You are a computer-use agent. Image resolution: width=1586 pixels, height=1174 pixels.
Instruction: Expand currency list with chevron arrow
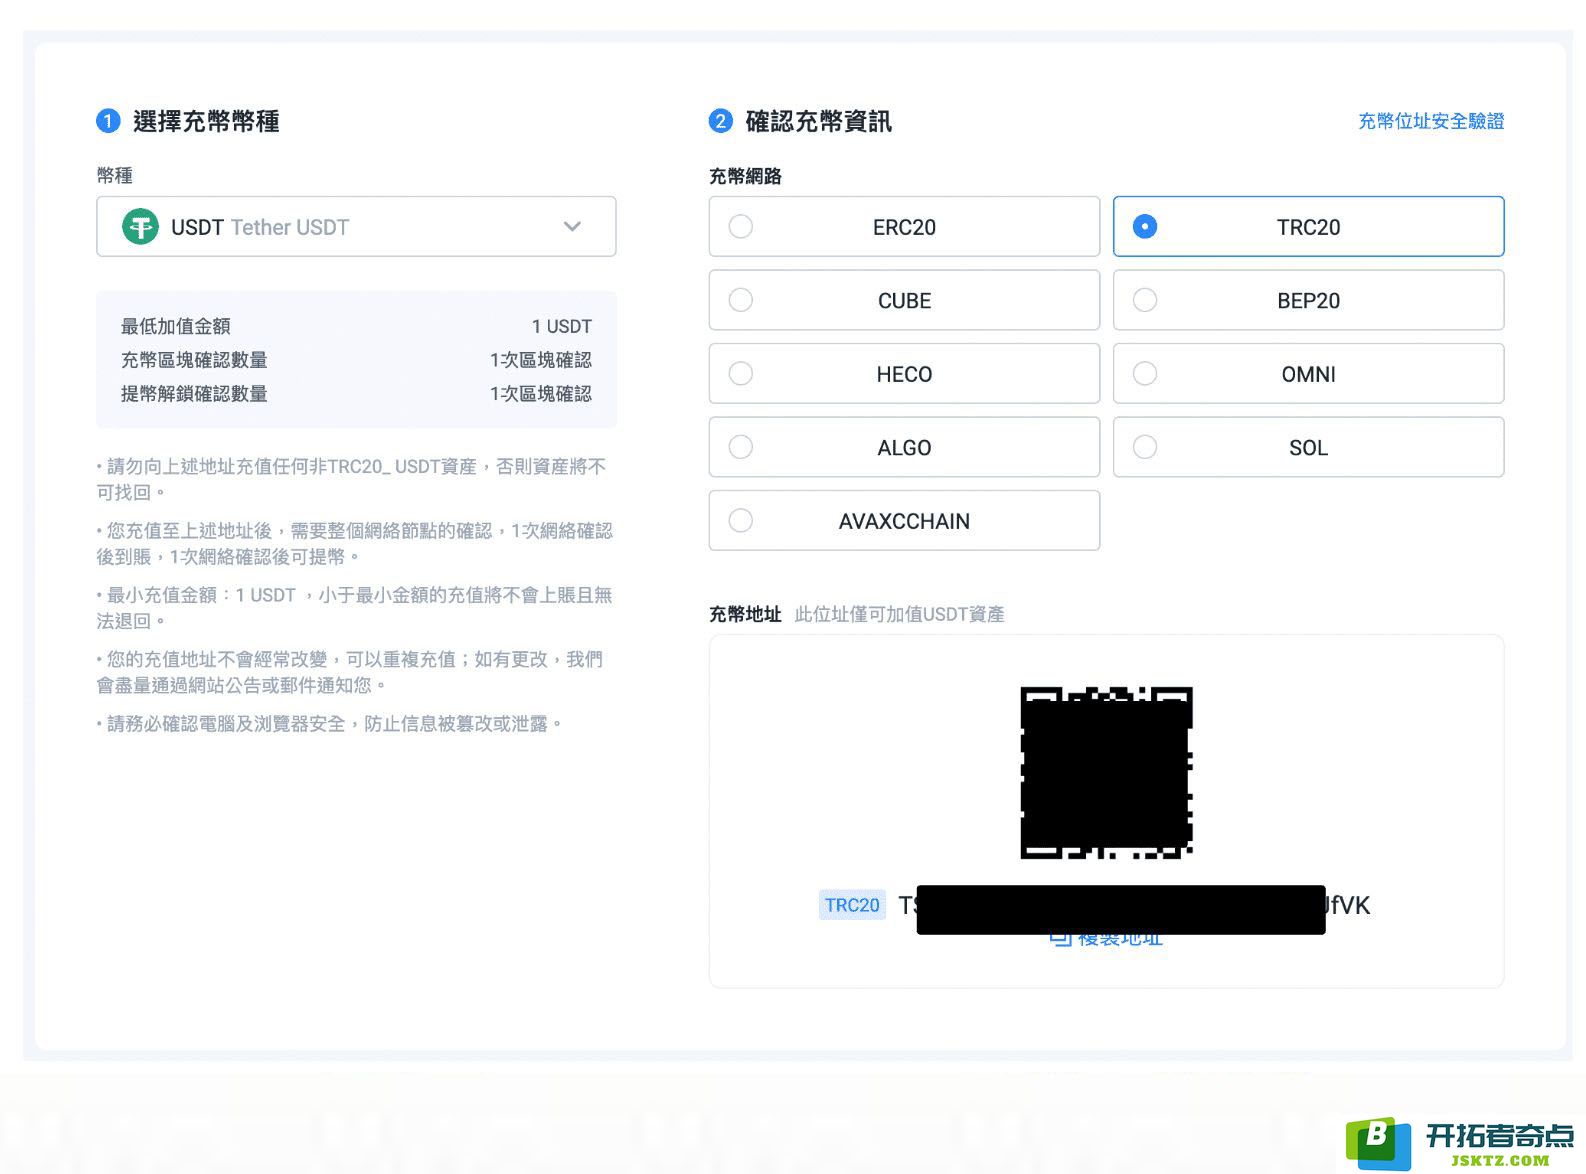(x=572, y=227)
